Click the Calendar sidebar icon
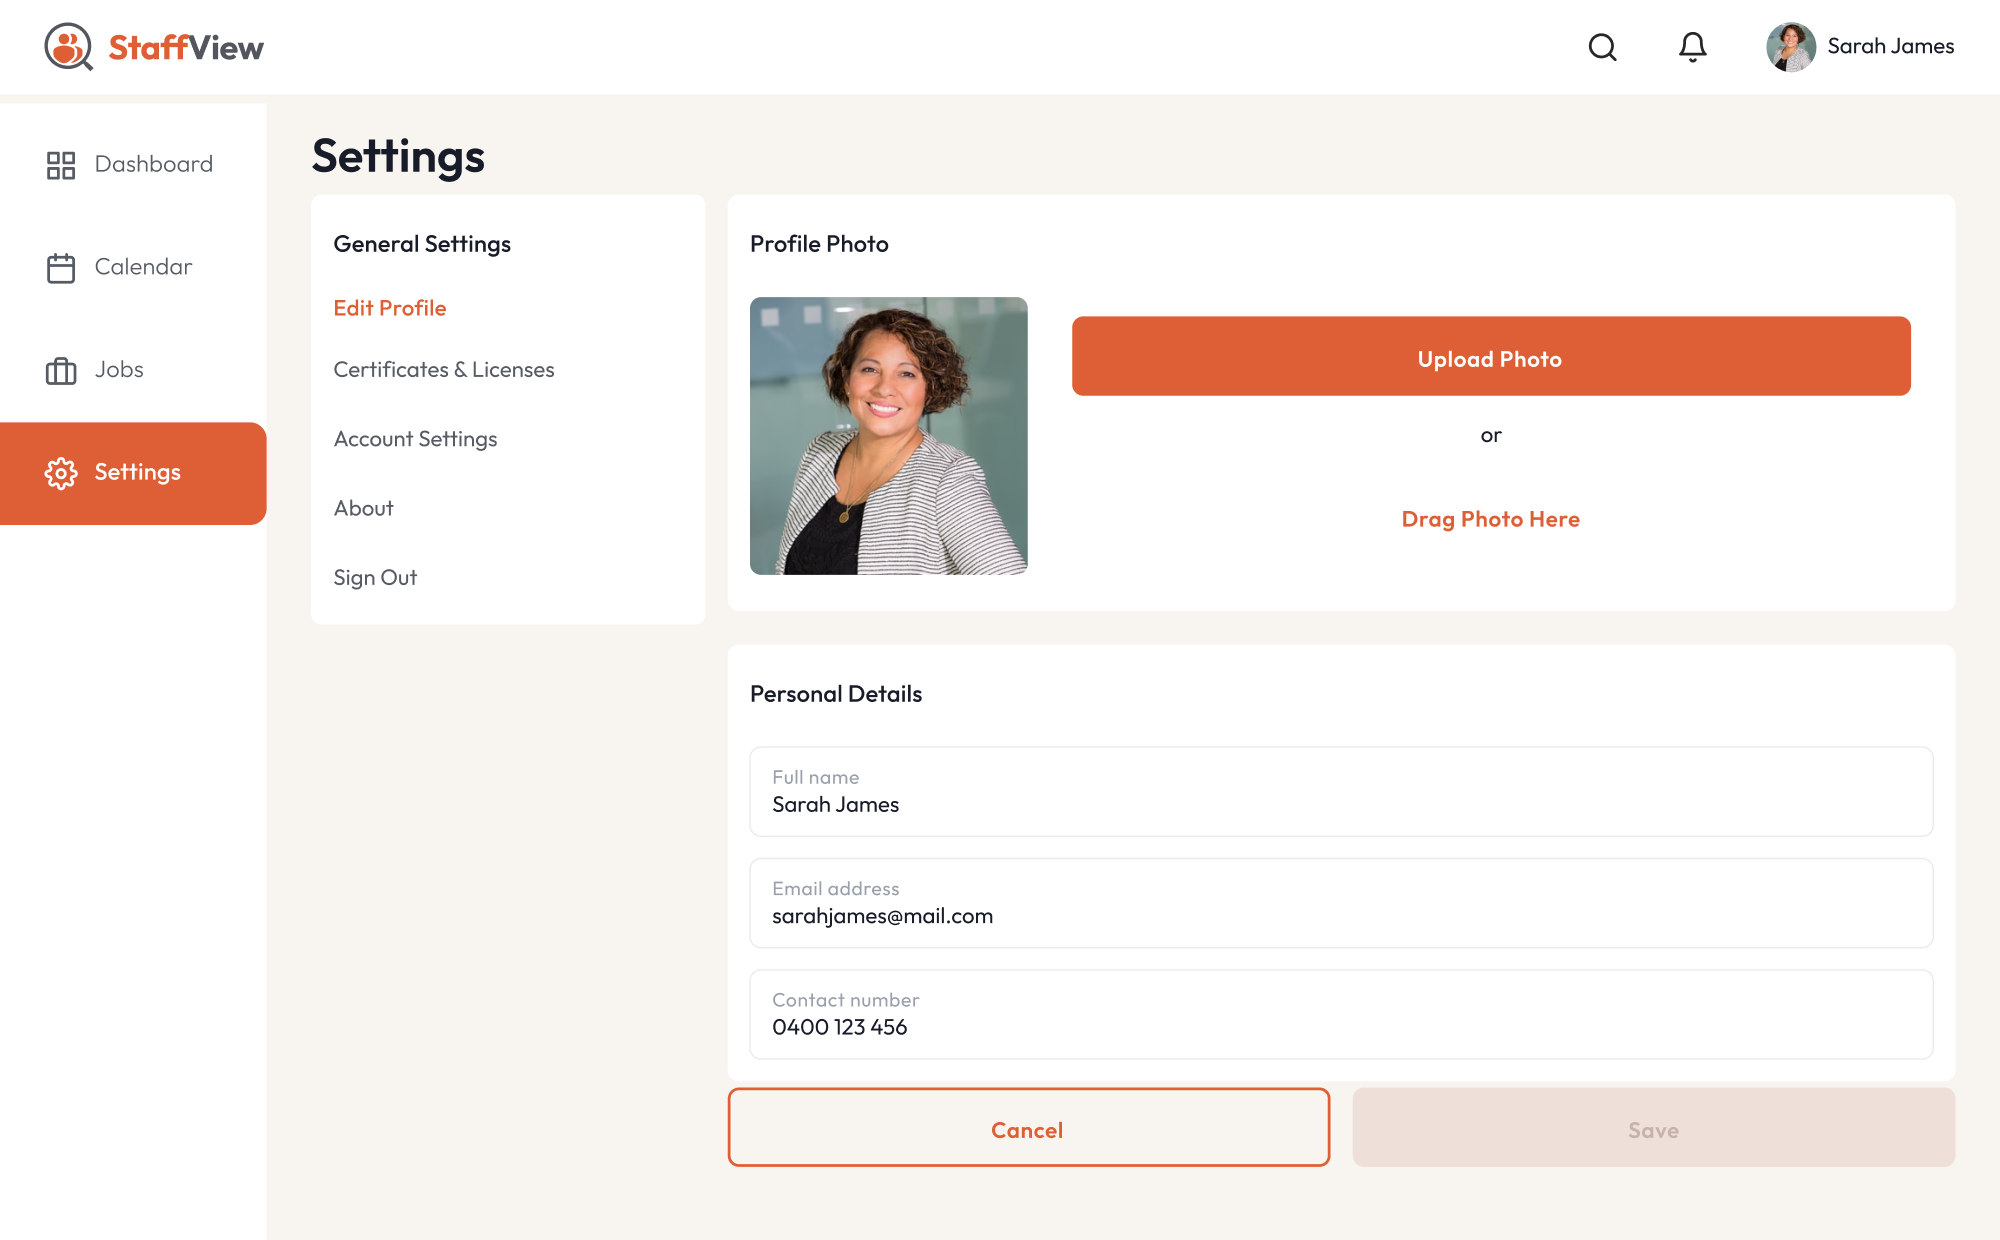 point(61,268)
